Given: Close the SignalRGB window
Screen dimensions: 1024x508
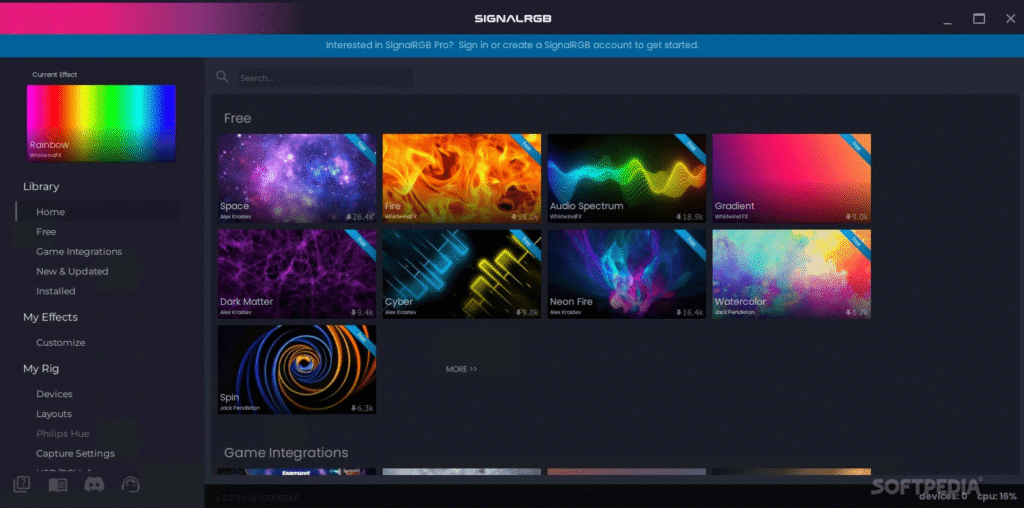Looking at the screenshot, I should pos(1010,19).
